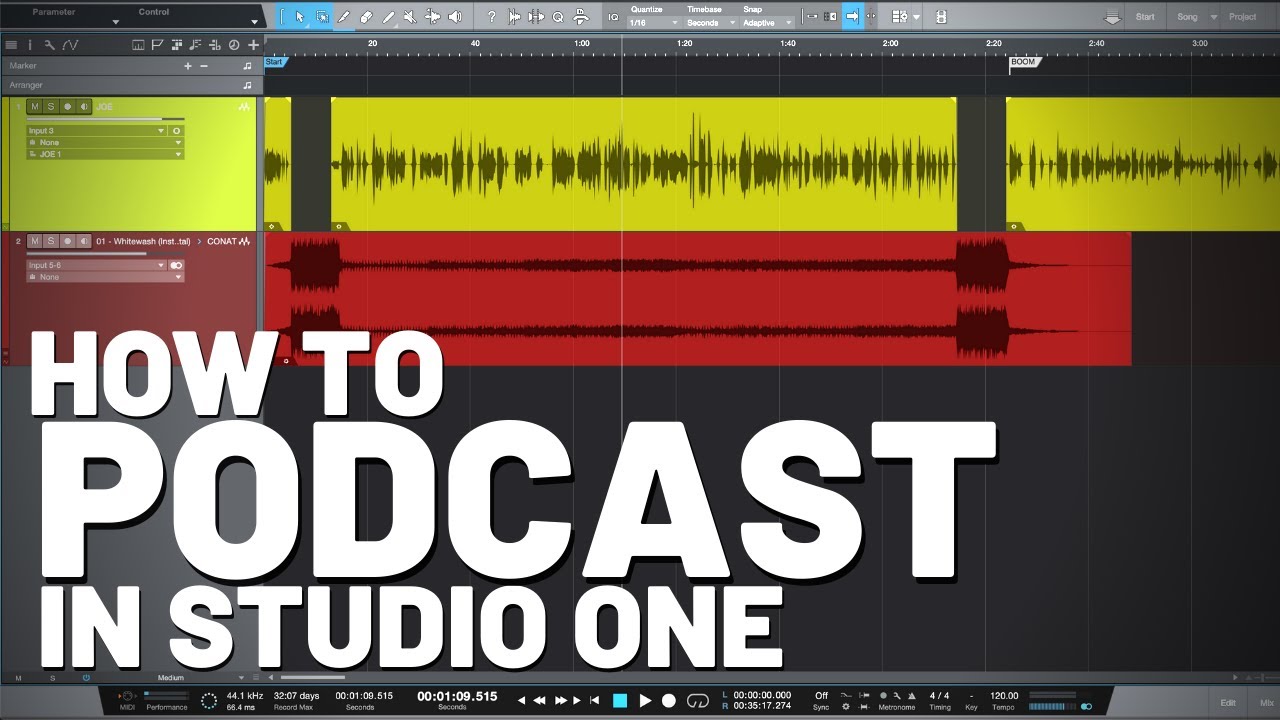Select the Bend tool
This screenshot has height=720, width=1280.
(x=432, y=17)
